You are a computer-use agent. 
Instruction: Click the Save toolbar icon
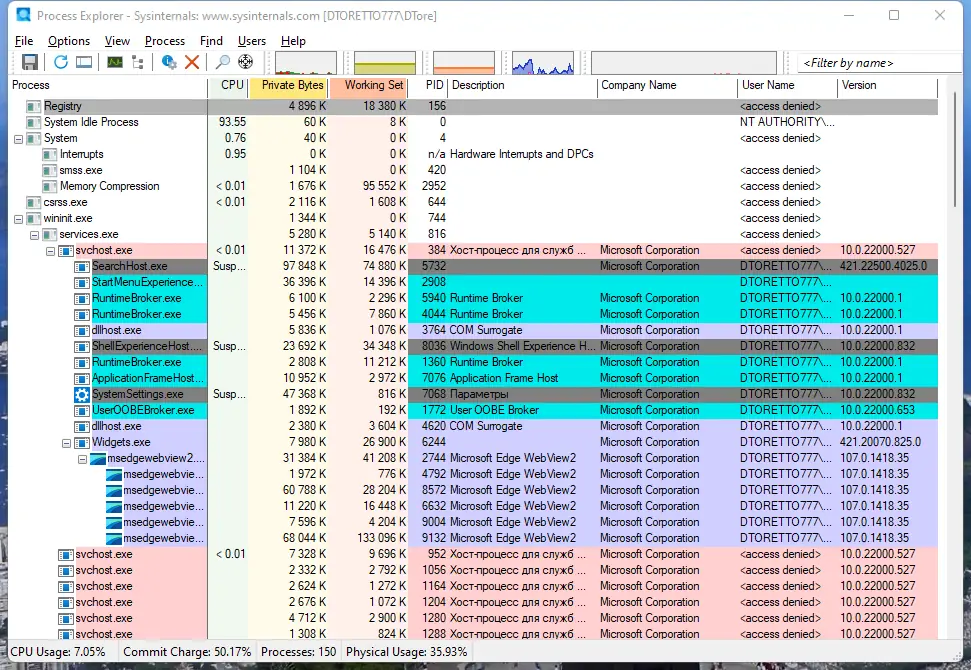click(x=30, y=62)
